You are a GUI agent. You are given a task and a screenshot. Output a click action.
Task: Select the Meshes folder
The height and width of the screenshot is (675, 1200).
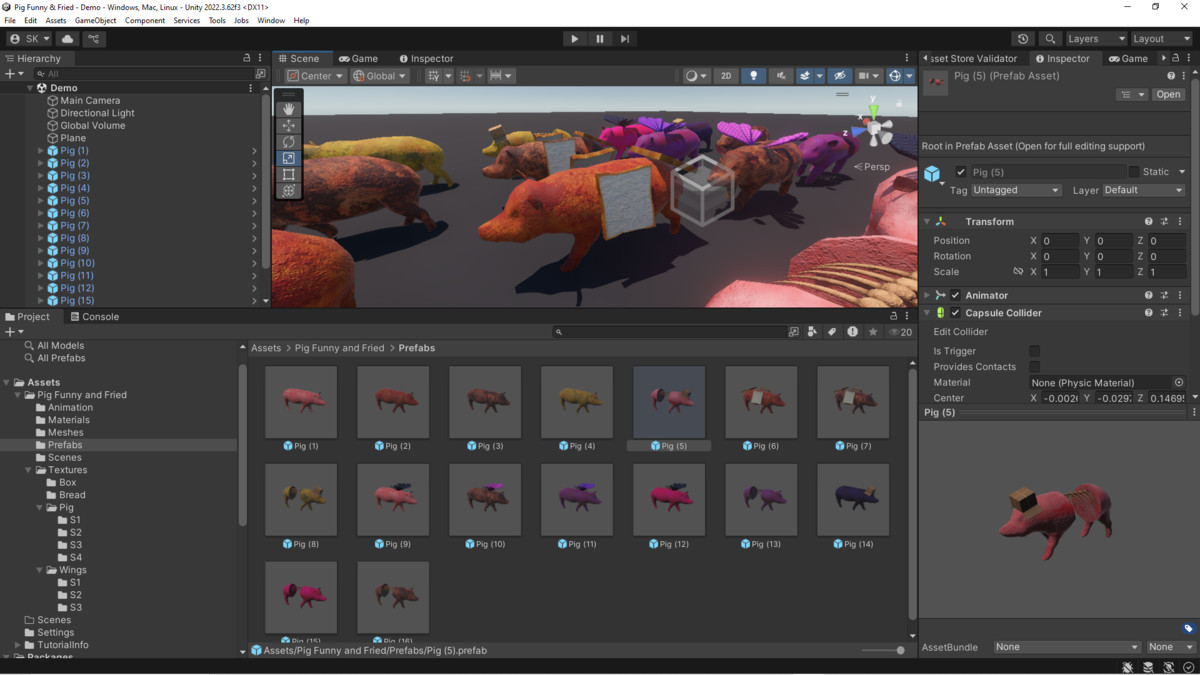tap(66, 432)
